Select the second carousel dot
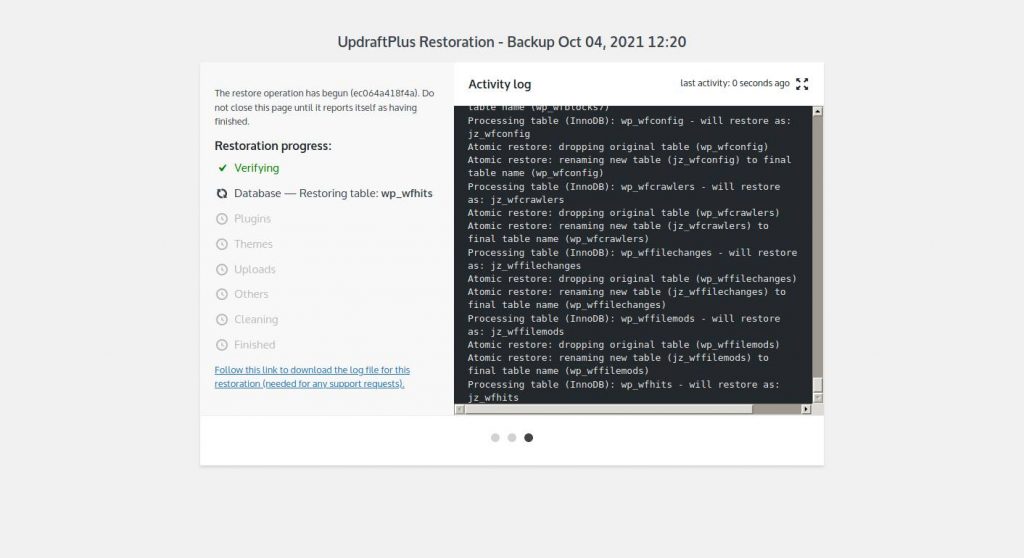1024x558 pixels. [512, 438]
